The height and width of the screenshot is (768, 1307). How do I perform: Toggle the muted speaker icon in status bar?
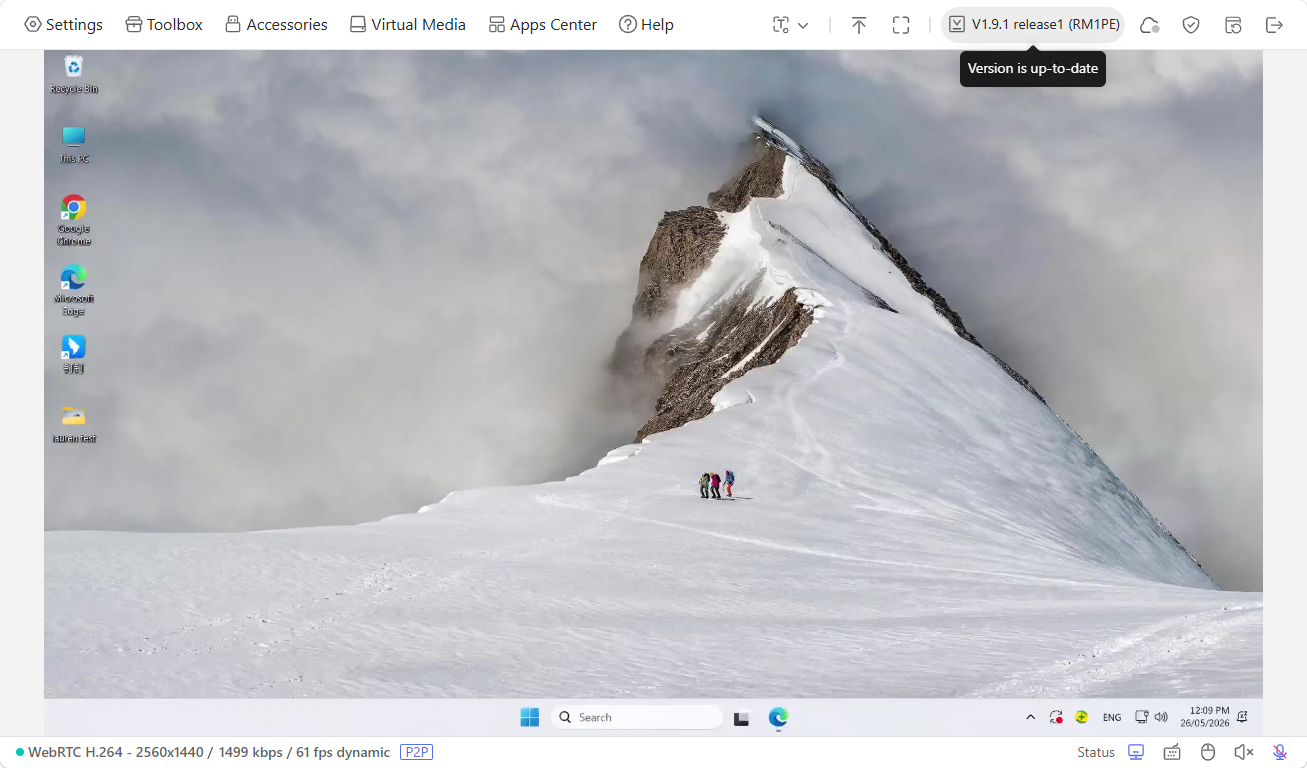[x=1243, y=752]
